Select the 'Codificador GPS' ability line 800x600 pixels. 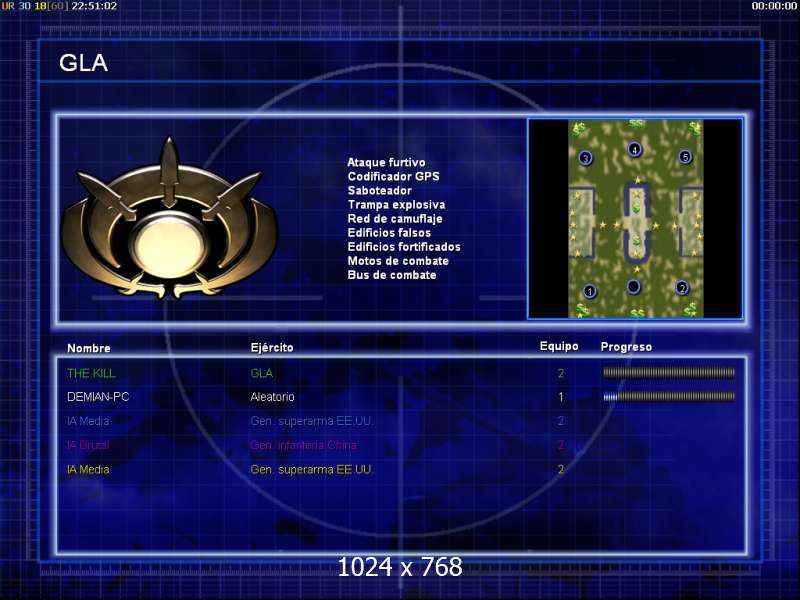coord(393,177)
